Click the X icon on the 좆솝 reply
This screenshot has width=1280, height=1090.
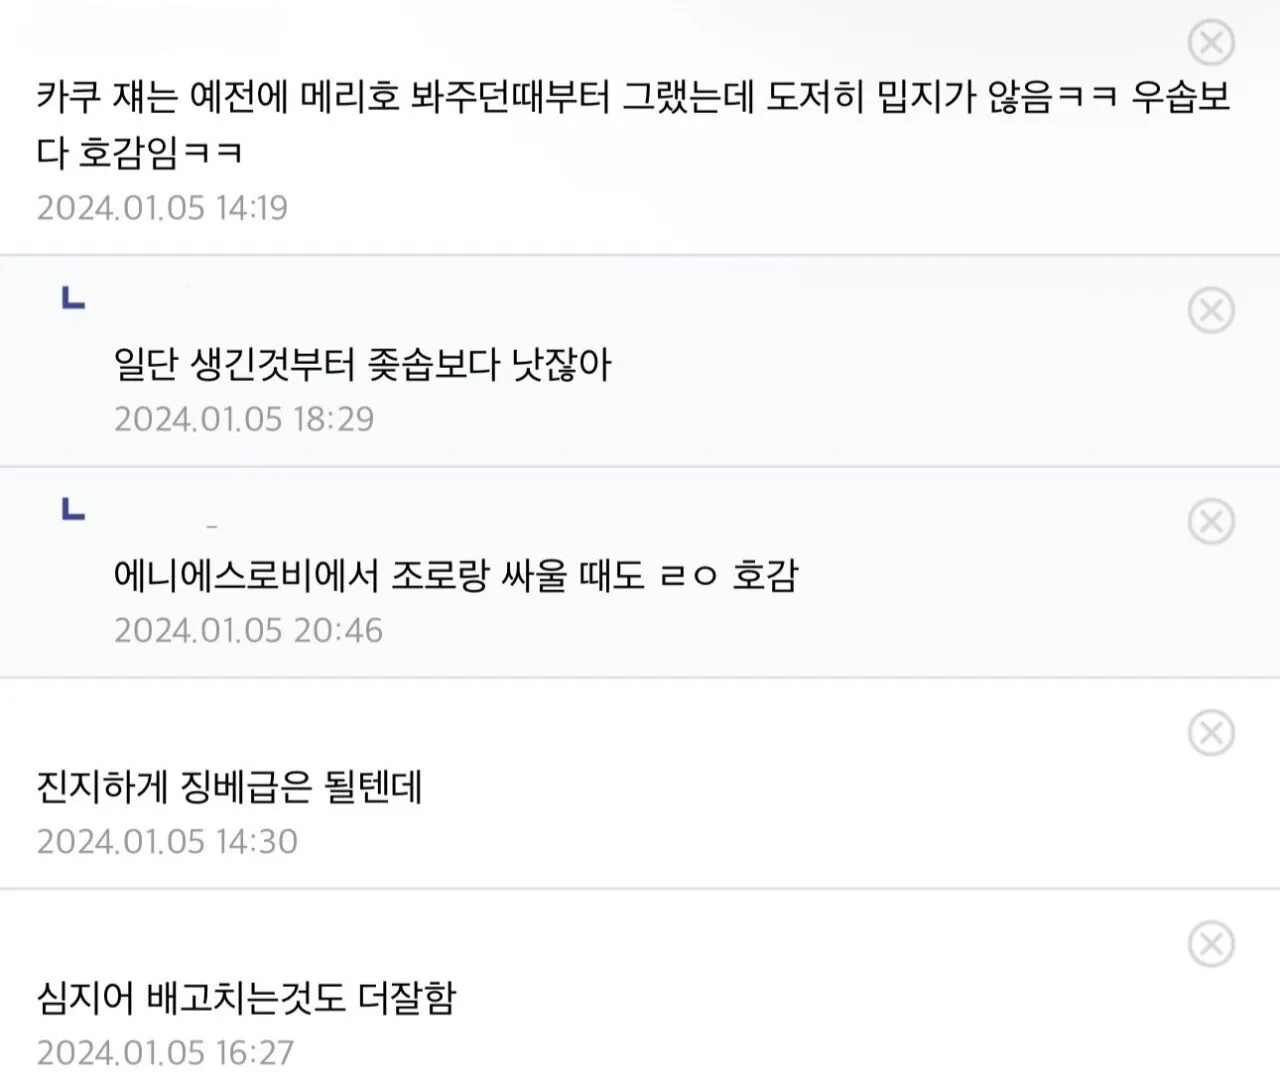(x=1211, y=310)
